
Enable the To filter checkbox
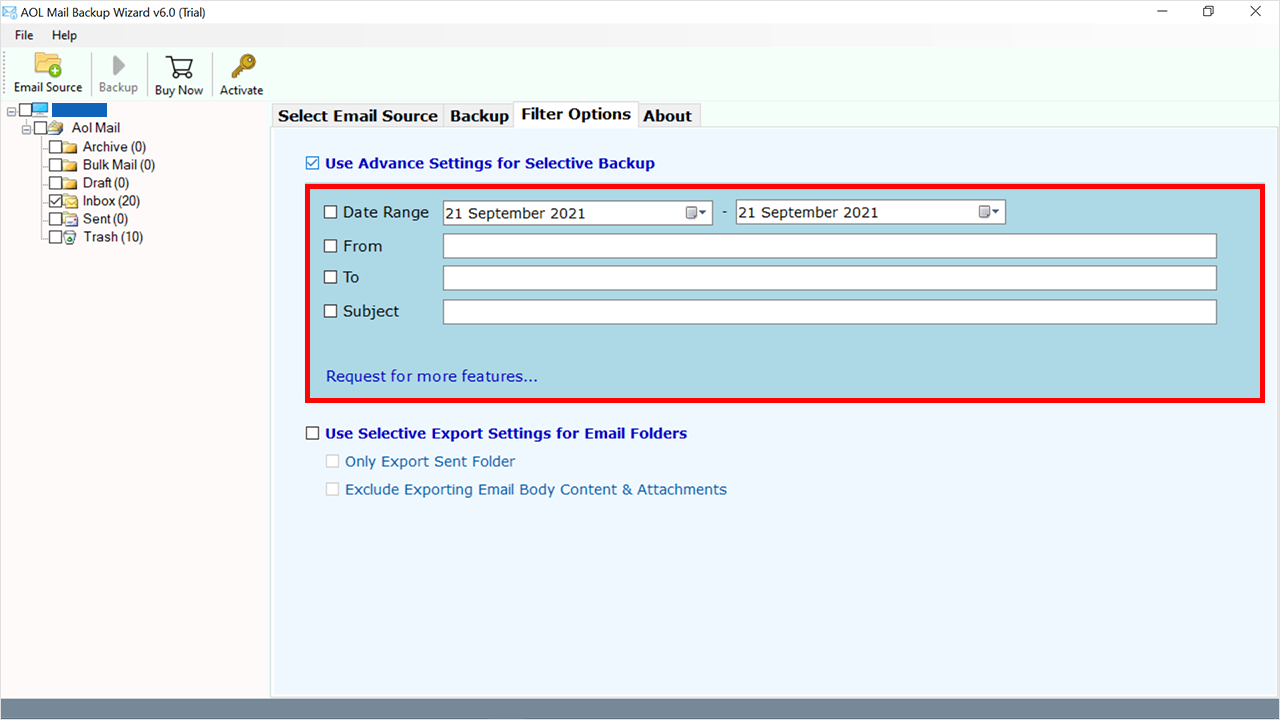[331, 277]
